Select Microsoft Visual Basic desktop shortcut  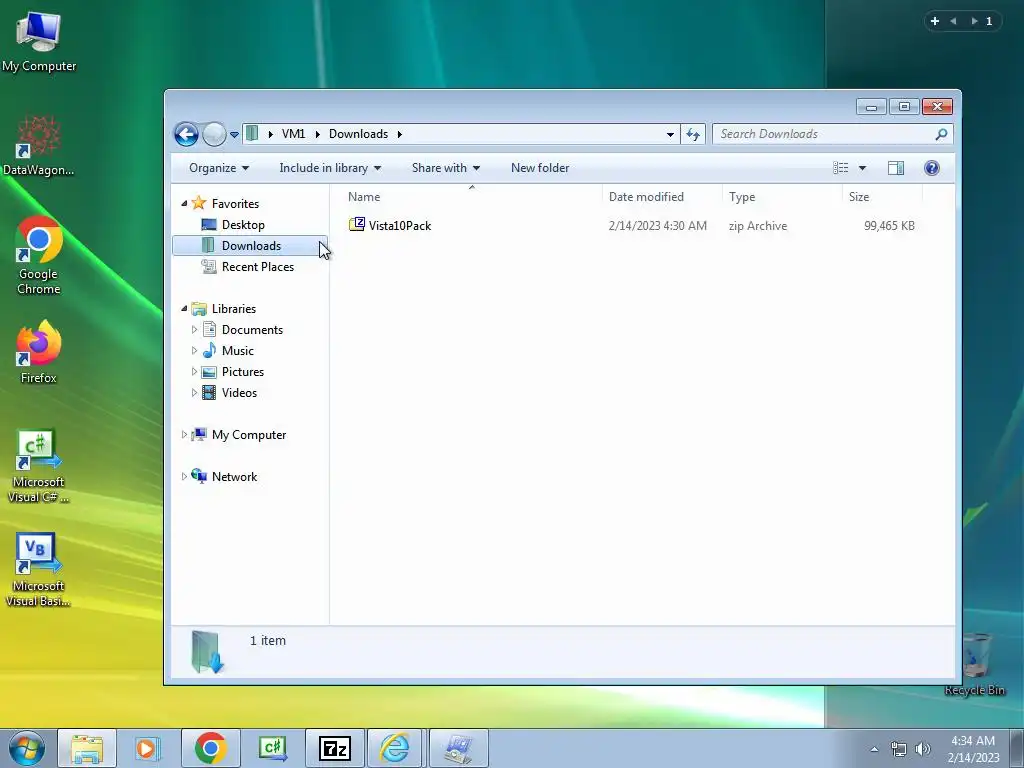coord(39,571)
